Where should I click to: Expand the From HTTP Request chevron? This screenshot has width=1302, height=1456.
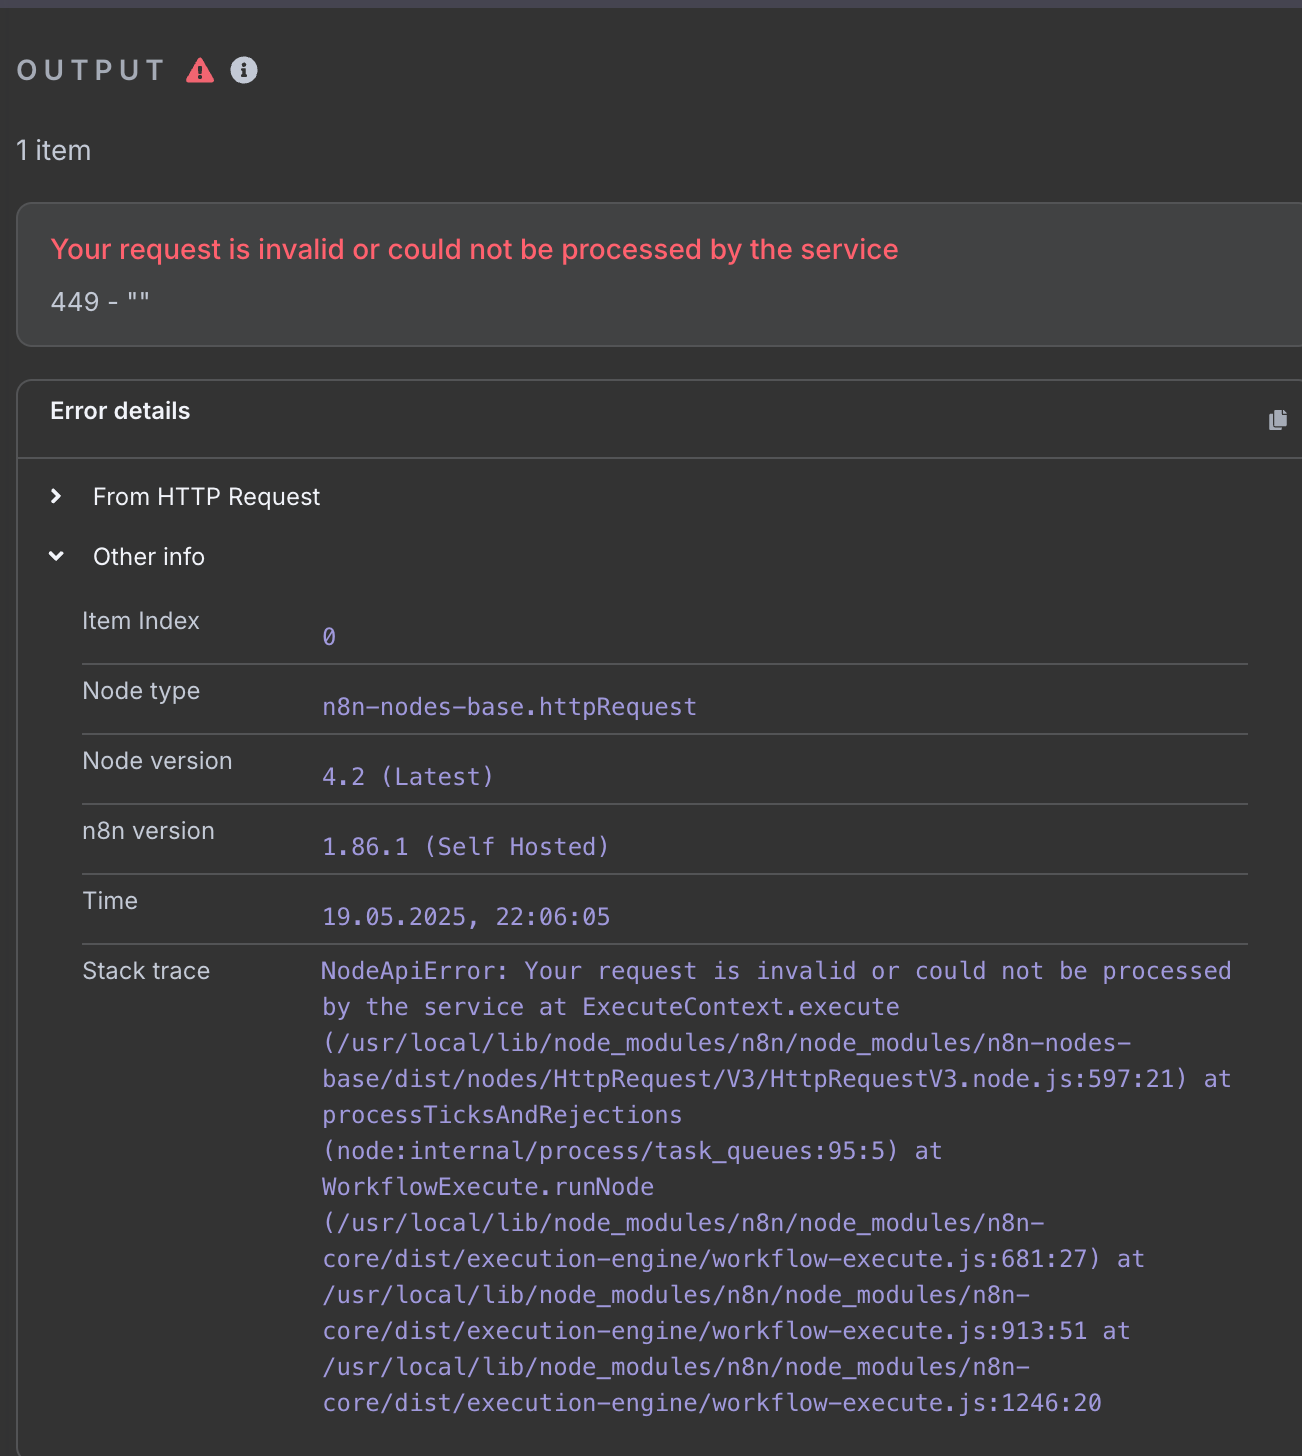coord(56,496)
